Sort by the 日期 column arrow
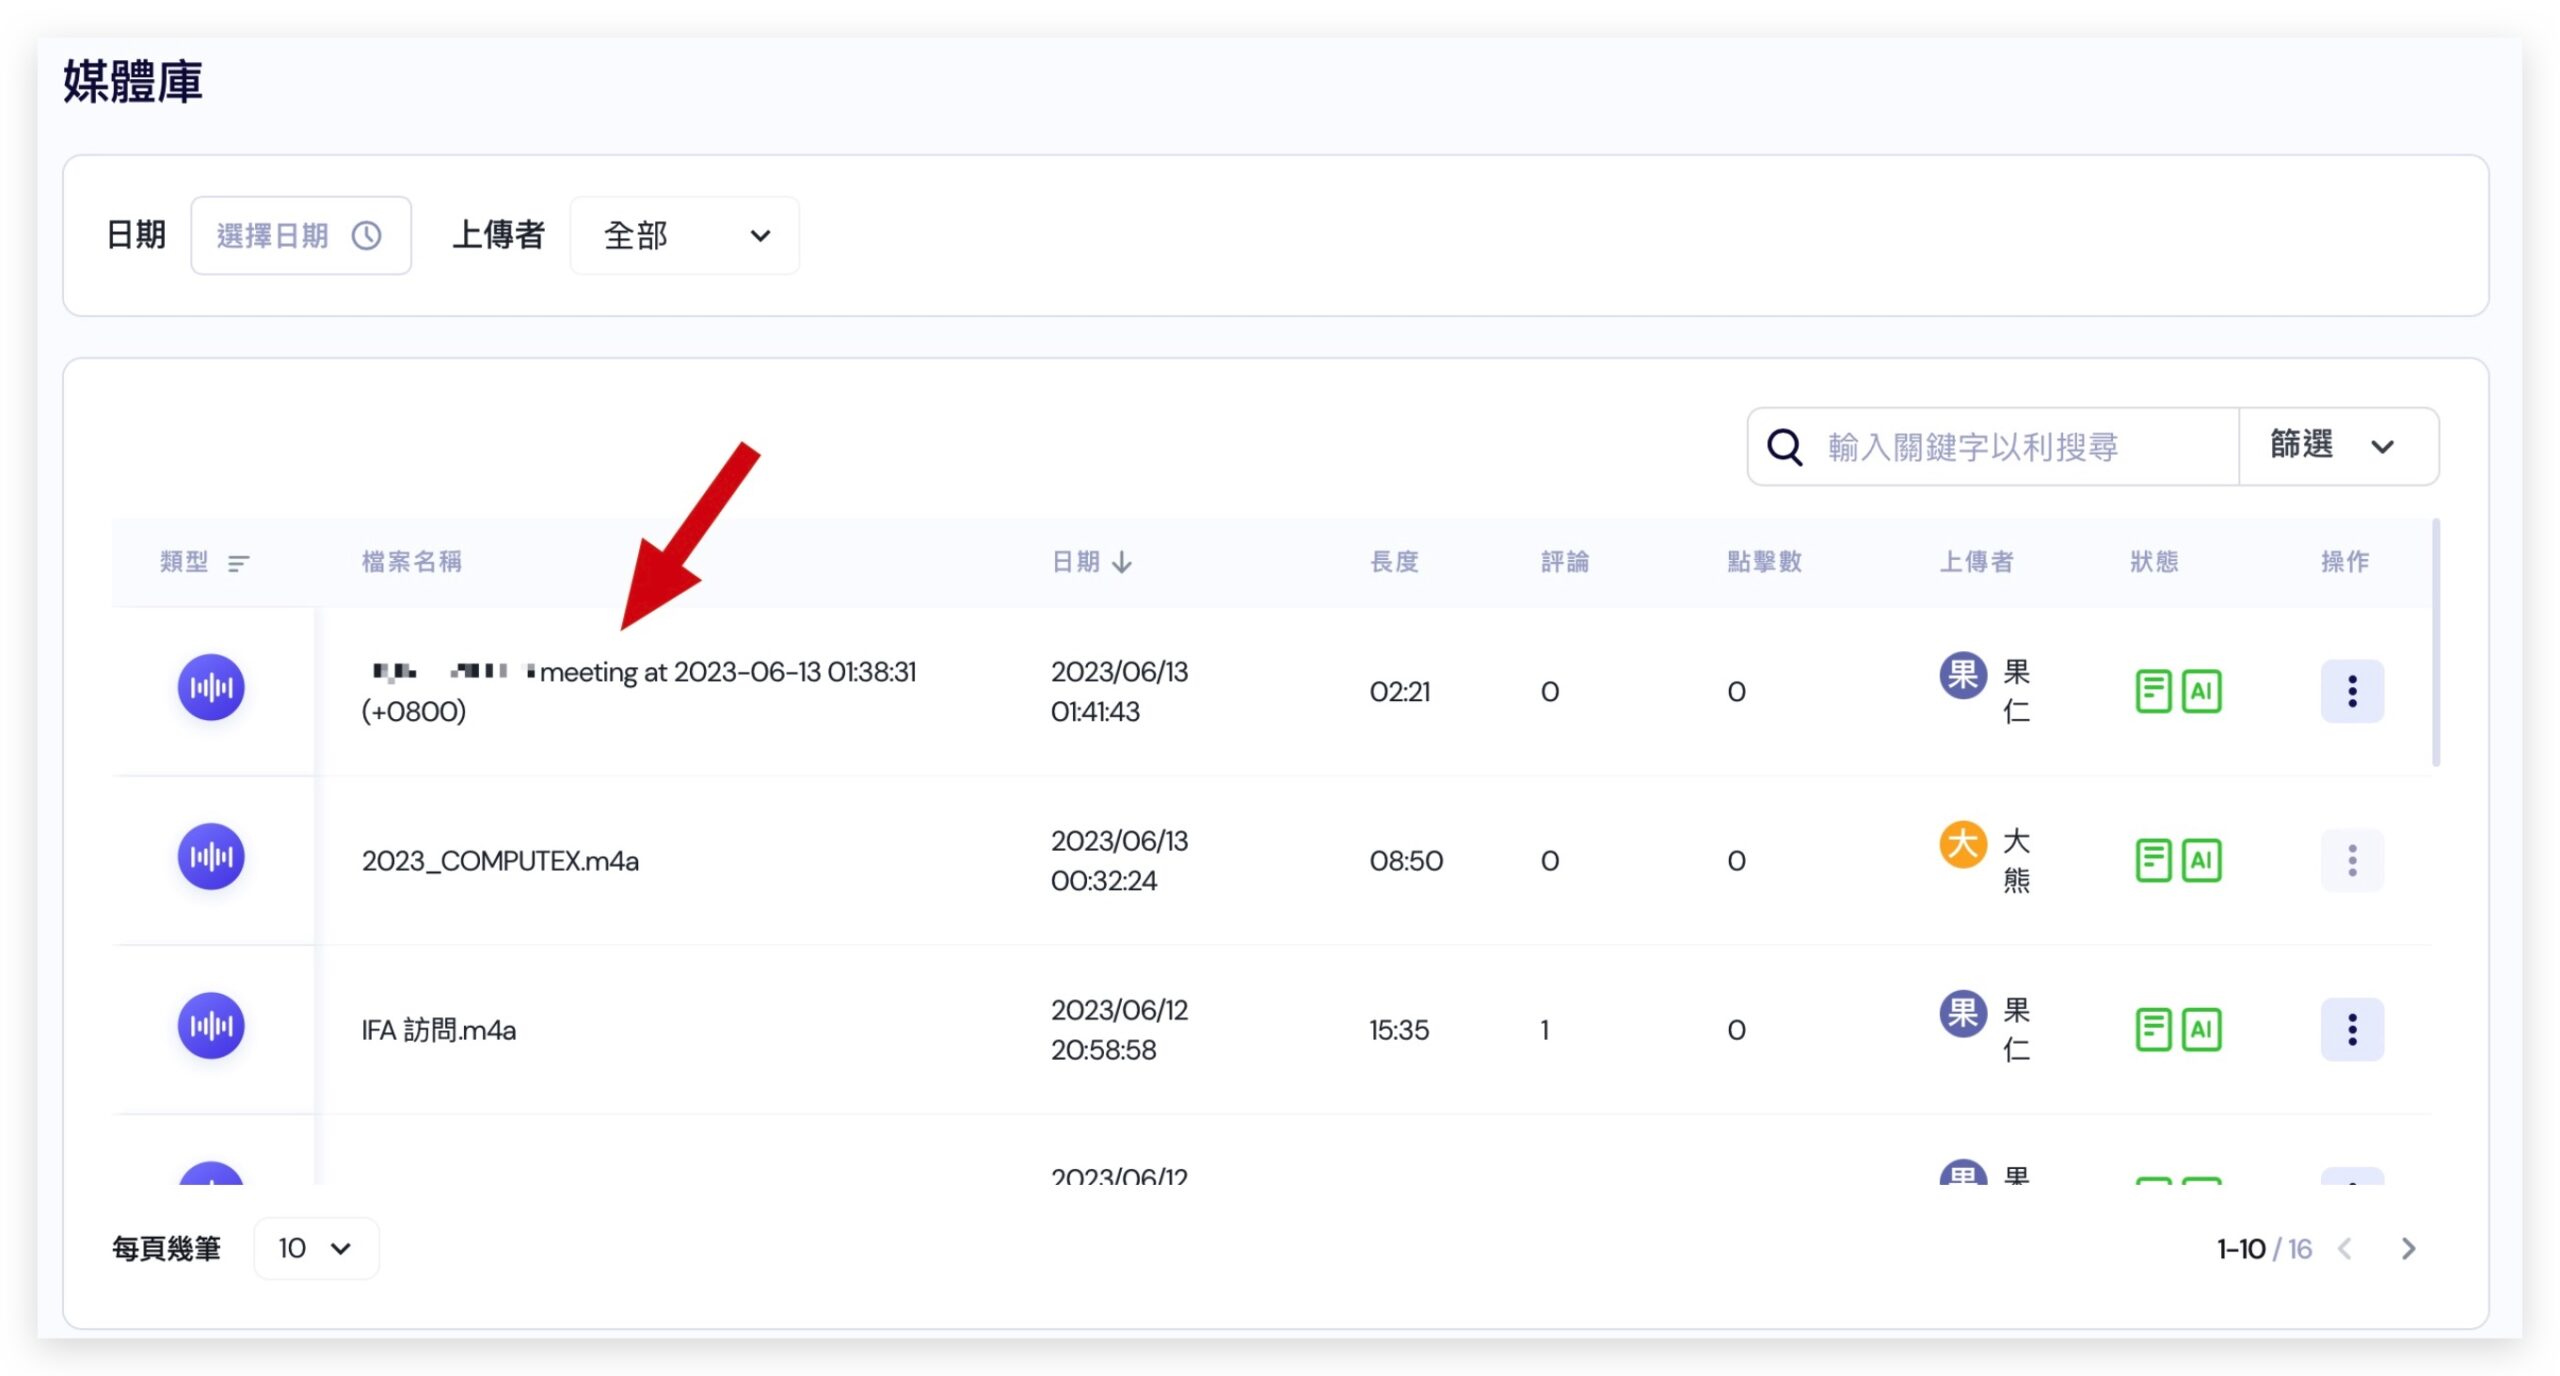Screen dimensions: 2560x1376 tap(1122, 562)
